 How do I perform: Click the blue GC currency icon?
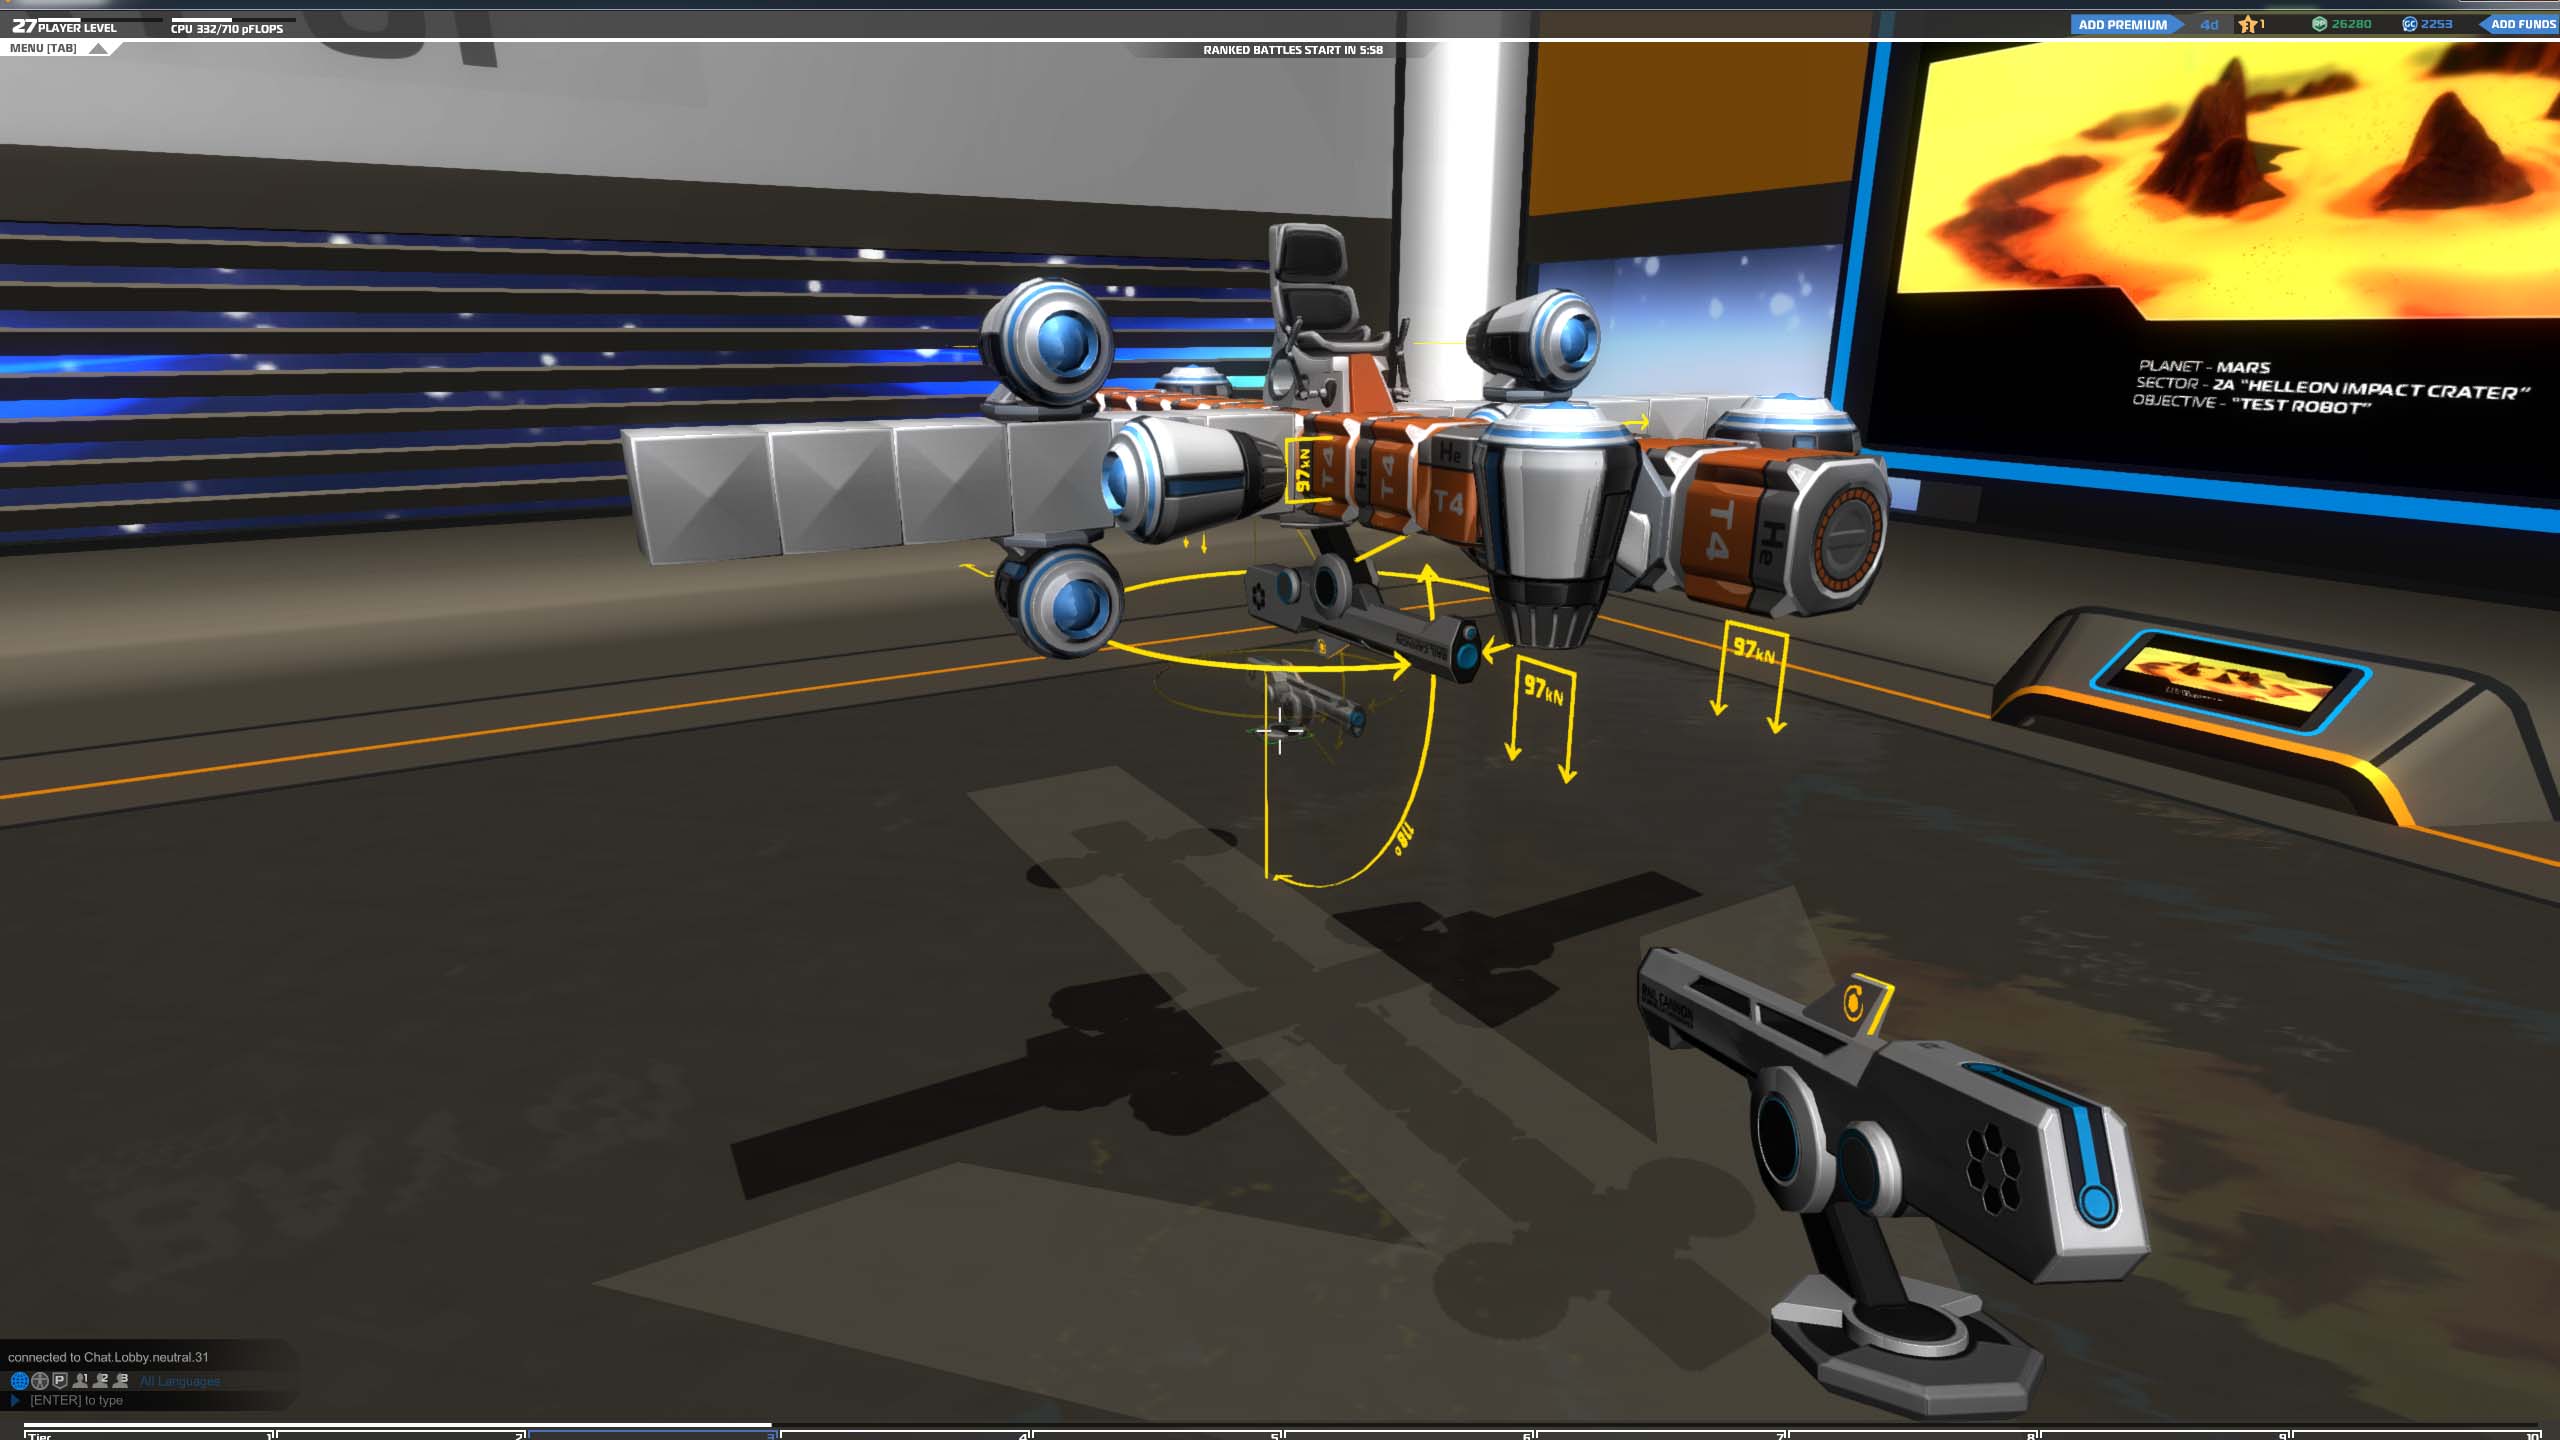point(2409,24)
